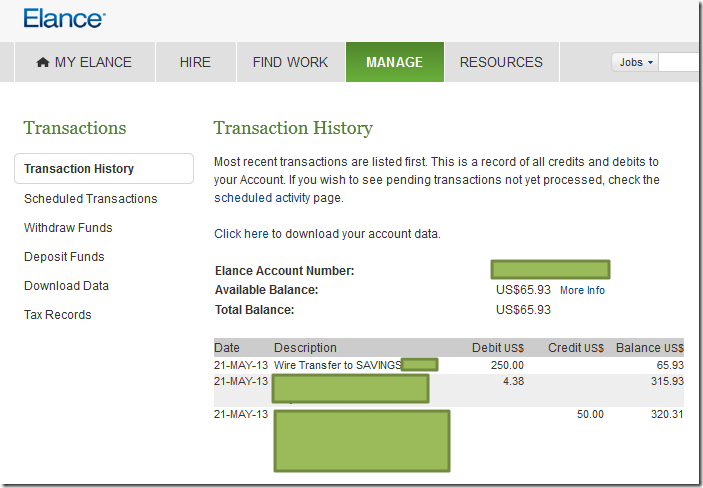This screenshot has height=488, width=703.
Task: Click the Balance US$ column header
Action: pyautogui.click(x=650, y=348)
